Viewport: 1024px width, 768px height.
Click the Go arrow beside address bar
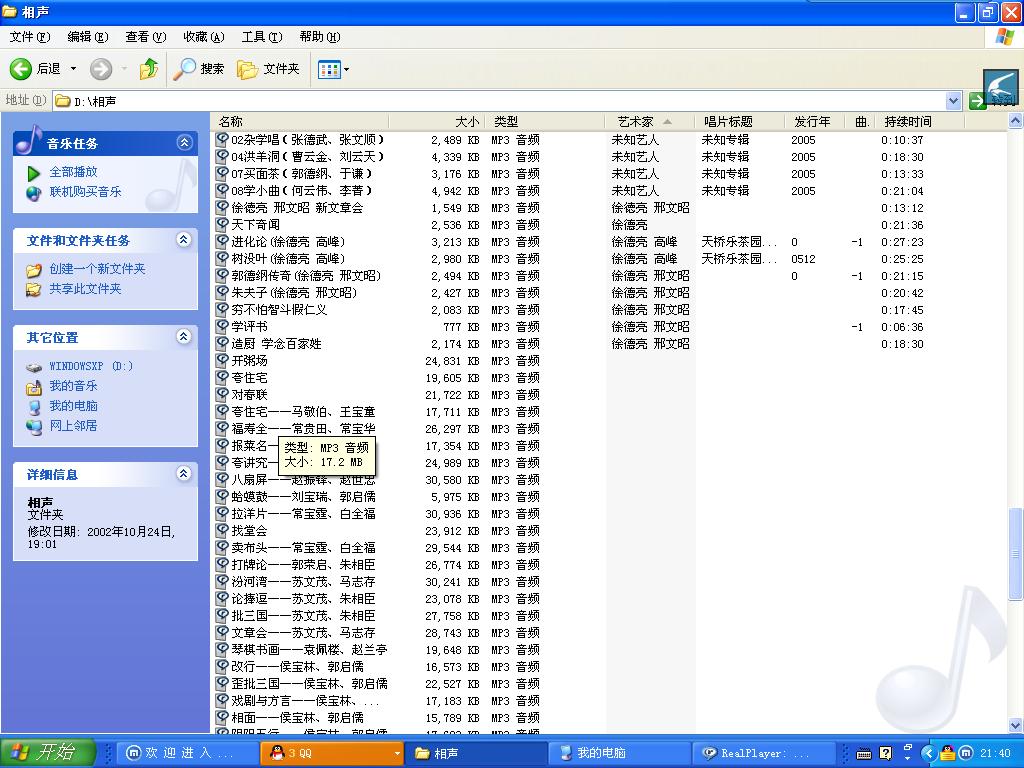(x=978, y=101)
